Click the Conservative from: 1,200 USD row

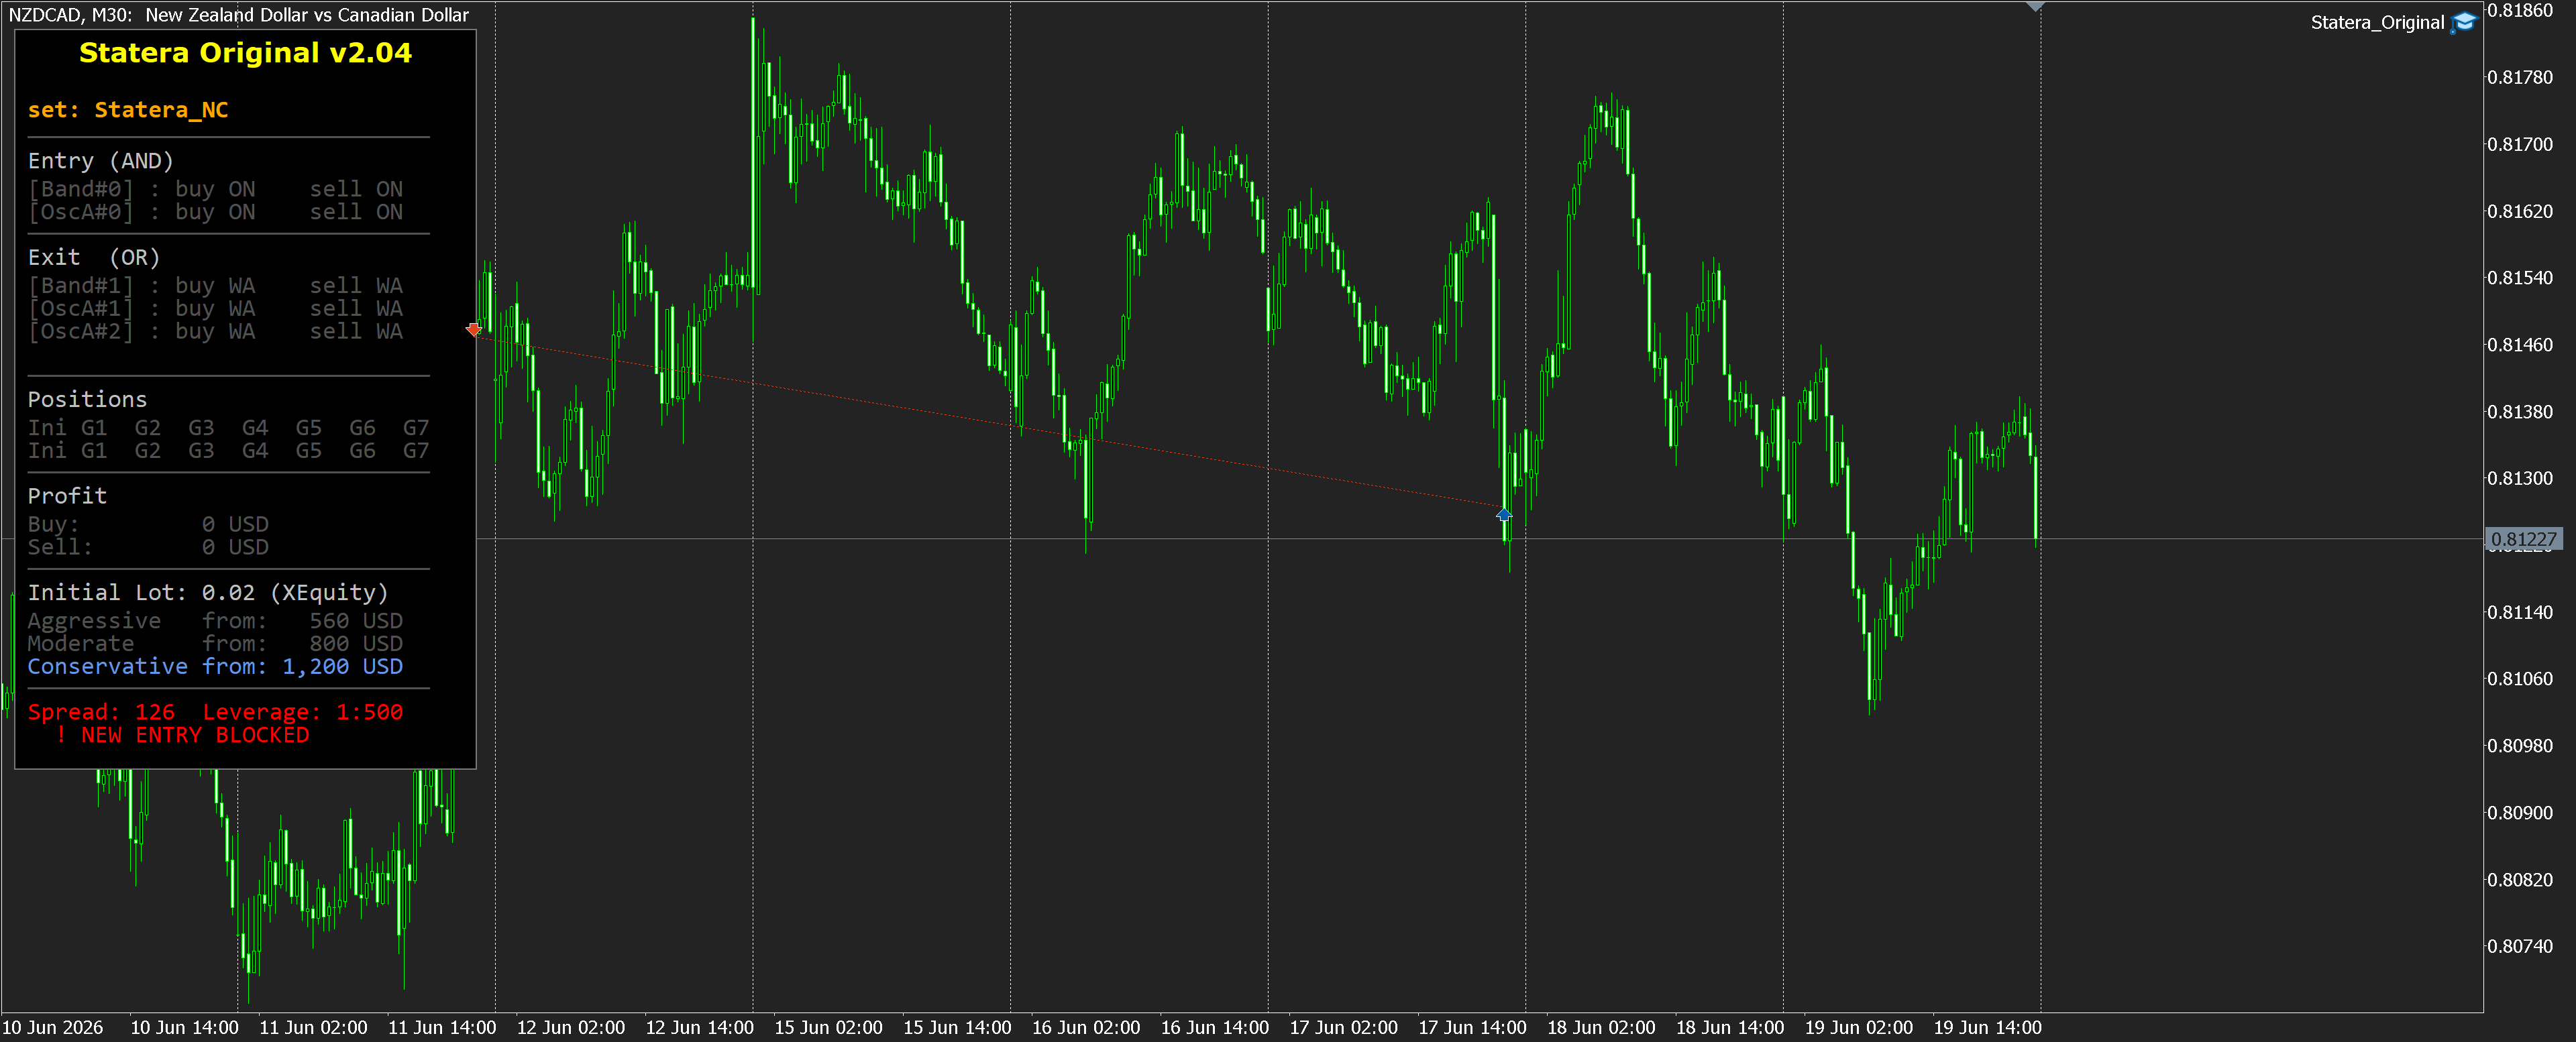[x=215, y=667]
